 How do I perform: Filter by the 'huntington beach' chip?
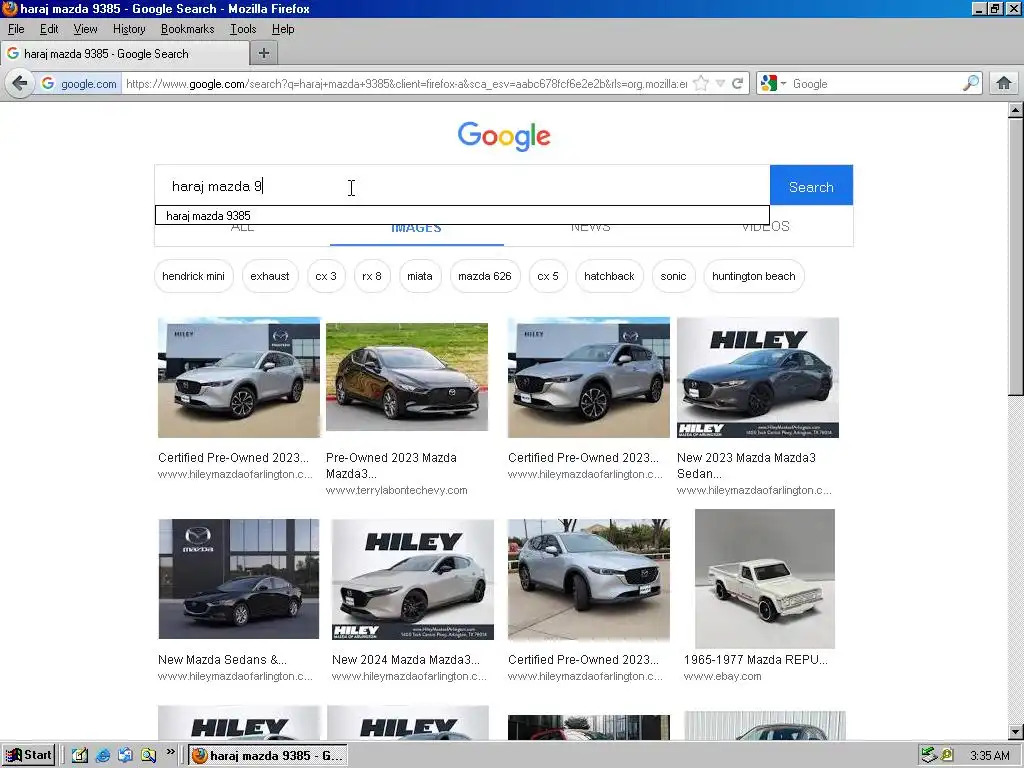tap(754, 276)
